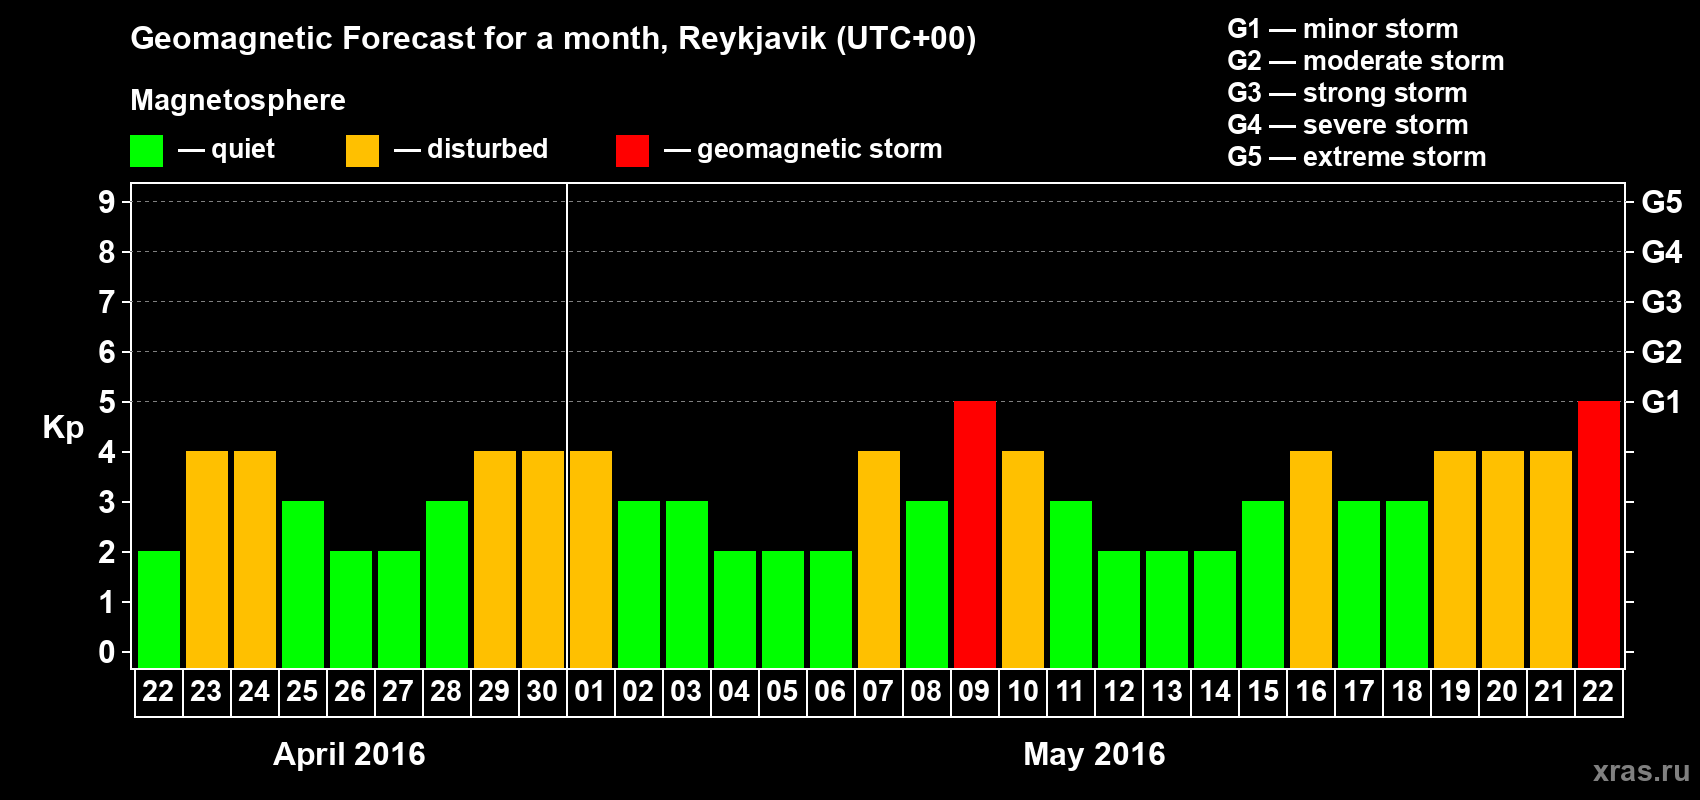1700x800 pixels.
Task: Click the G1 label on right axis
Action: tap(1662, 402)
